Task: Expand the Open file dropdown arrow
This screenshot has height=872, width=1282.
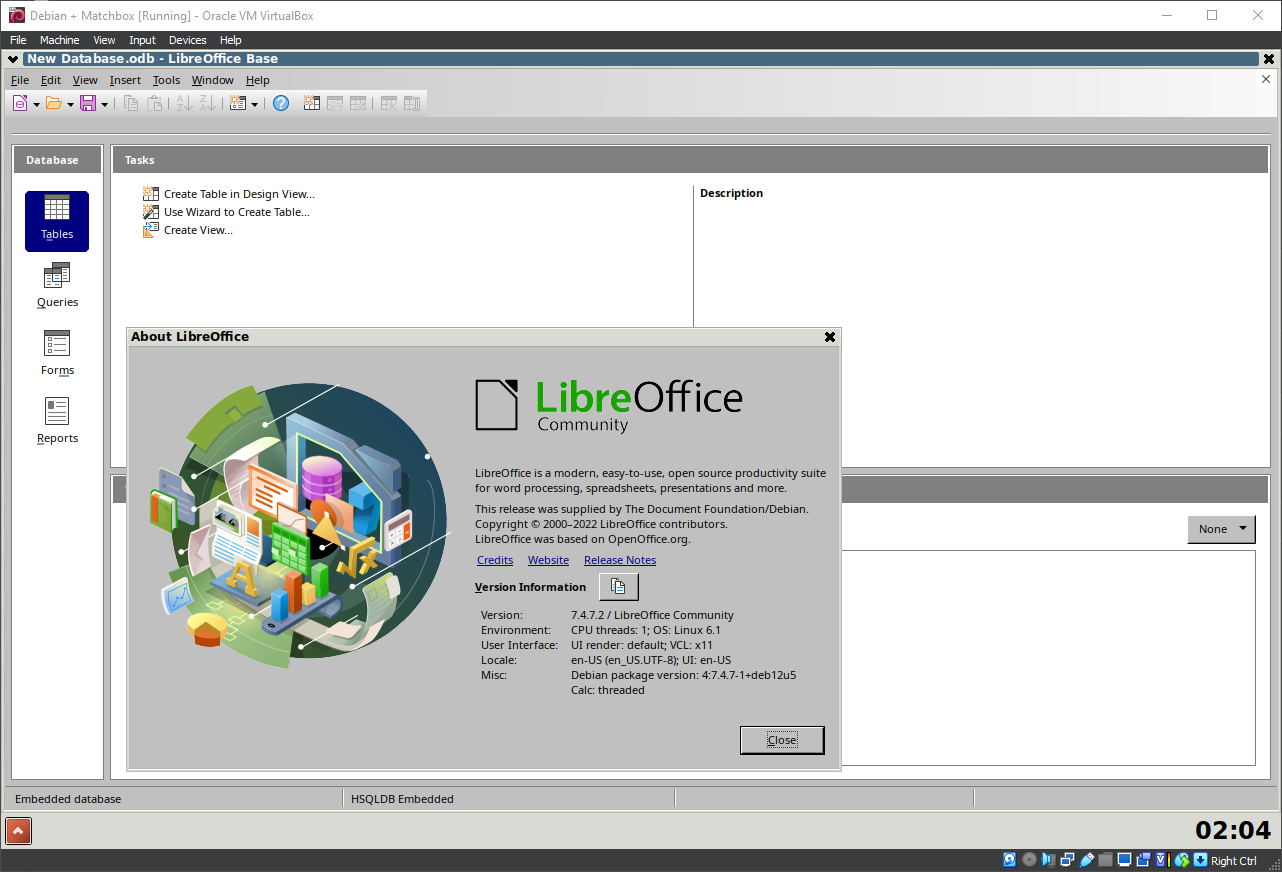Action: tap(70, 103)
